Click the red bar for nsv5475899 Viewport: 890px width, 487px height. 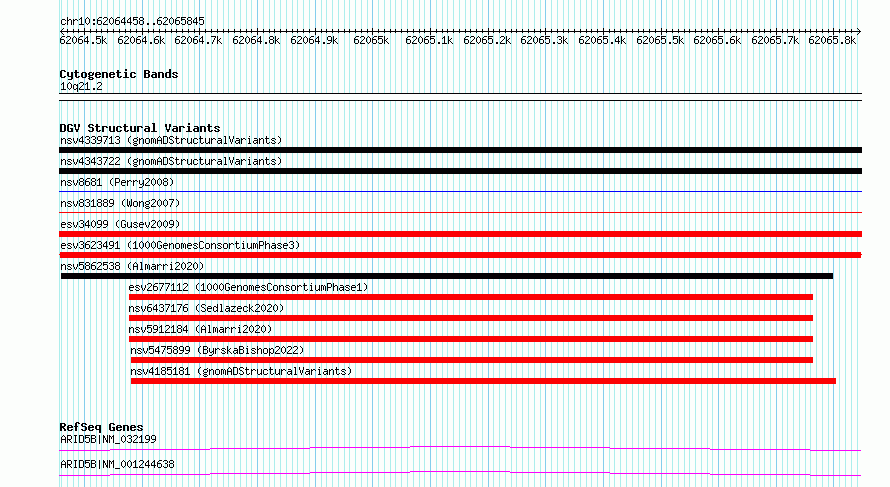[x=472, y=360]
